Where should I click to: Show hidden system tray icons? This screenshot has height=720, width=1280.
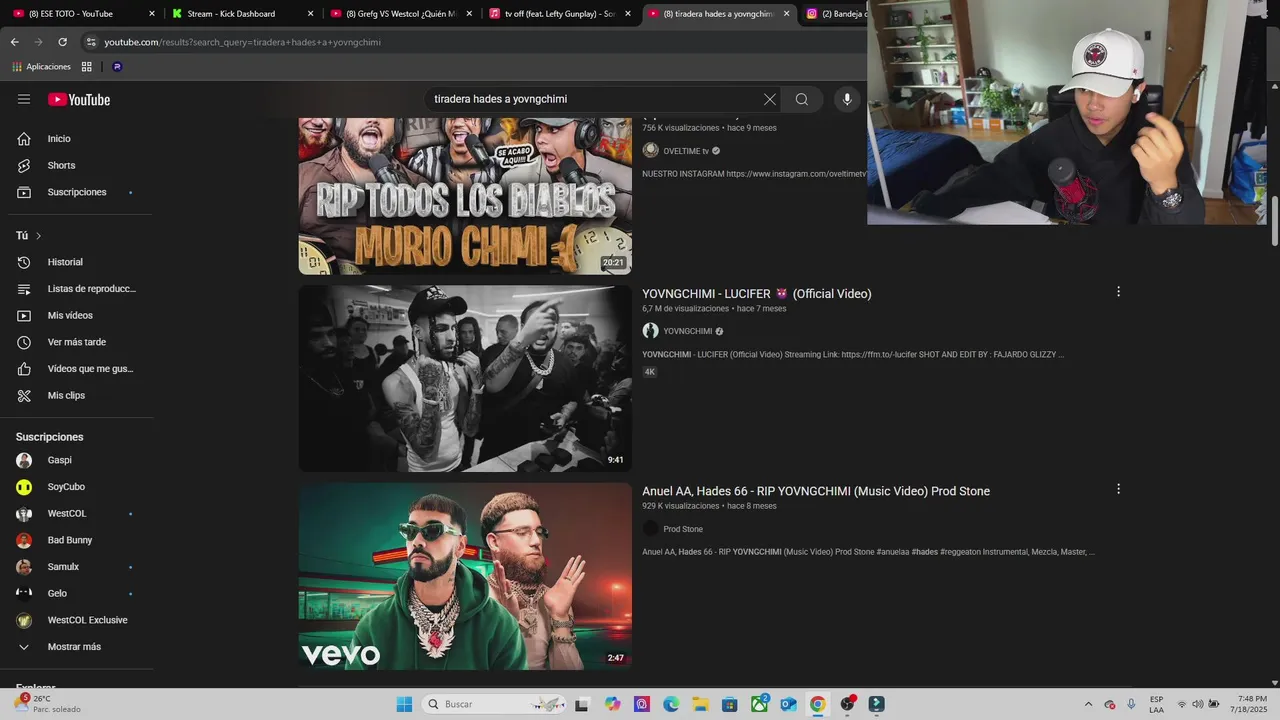1088,704
